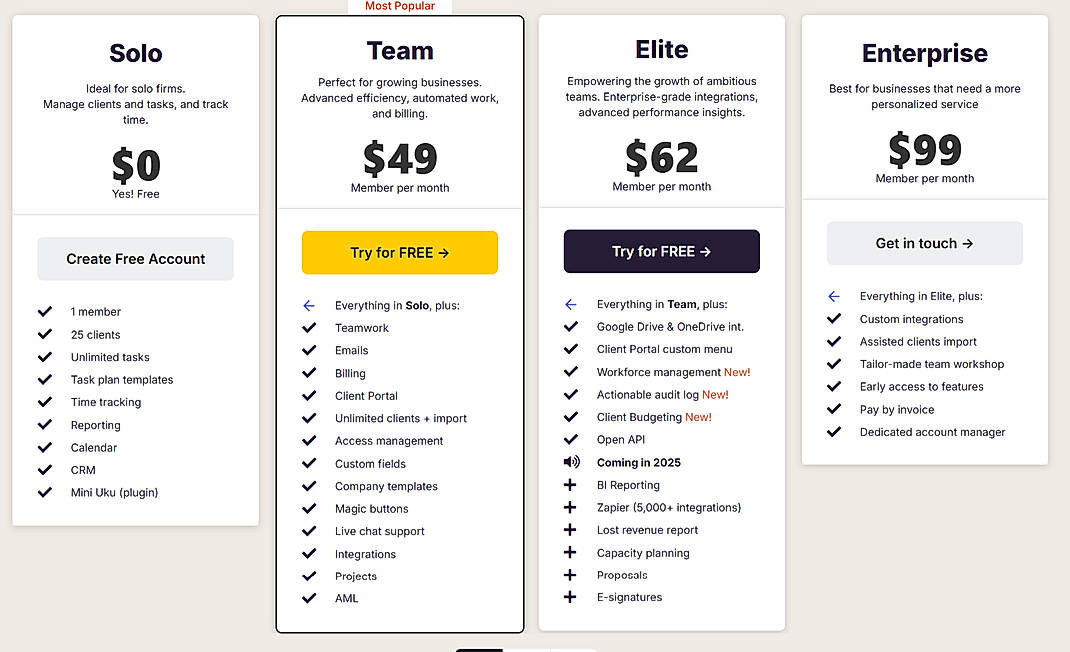1070x652 pixels.
Task: Click the checkmark next to Unlimited clients + import
Action: tap(308, 418)
